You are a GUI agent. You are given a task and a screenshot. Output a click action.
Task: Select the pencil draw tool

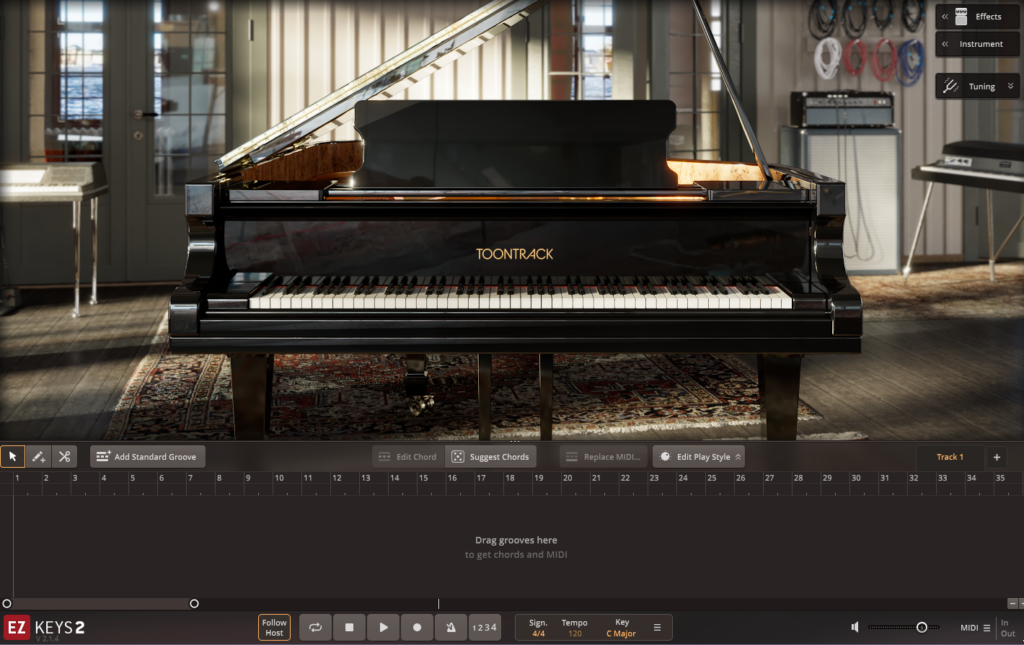point(39,457)
